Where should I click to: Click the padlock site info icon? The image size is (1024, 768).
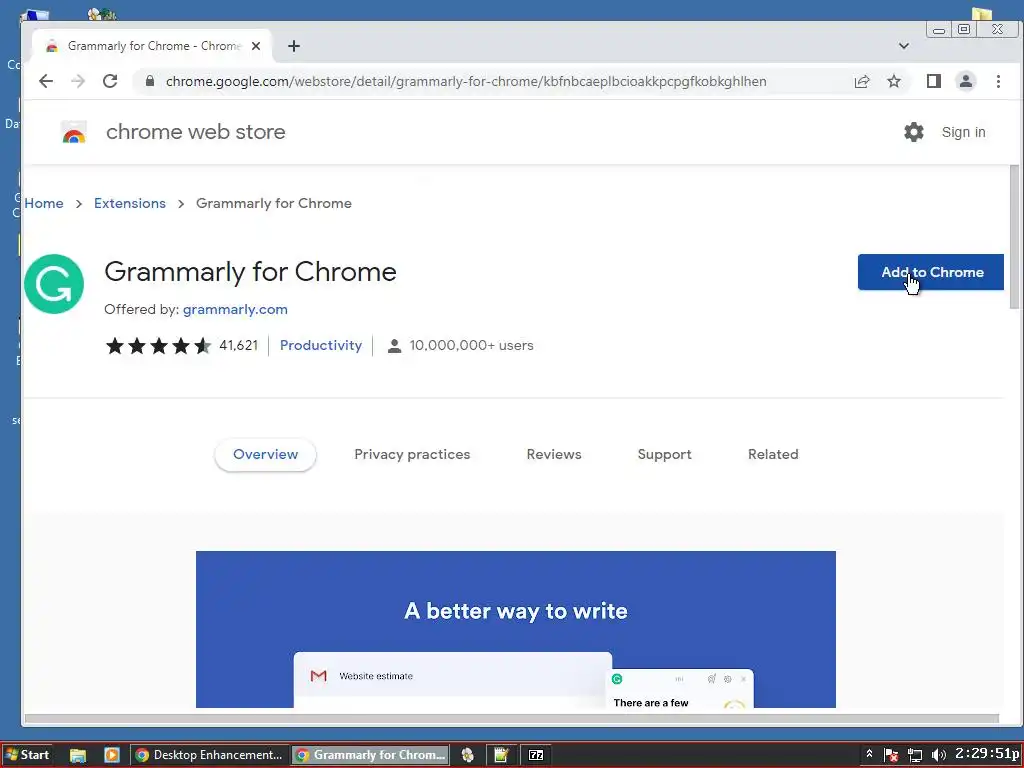point(150,81)
